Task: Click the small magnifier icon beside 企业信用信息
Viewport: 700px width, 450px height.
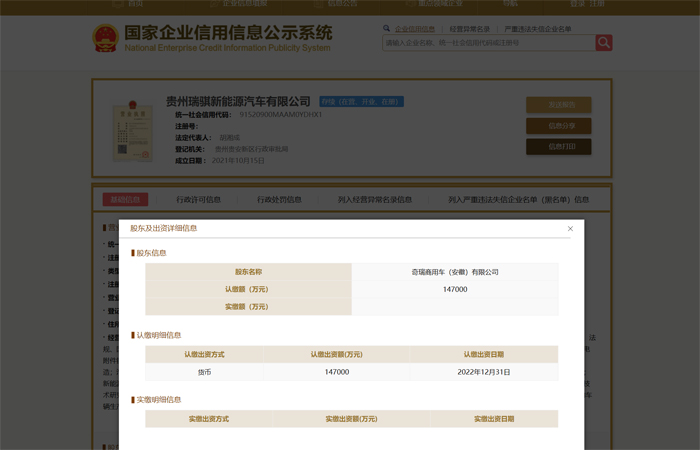Action: pos(386,29)
